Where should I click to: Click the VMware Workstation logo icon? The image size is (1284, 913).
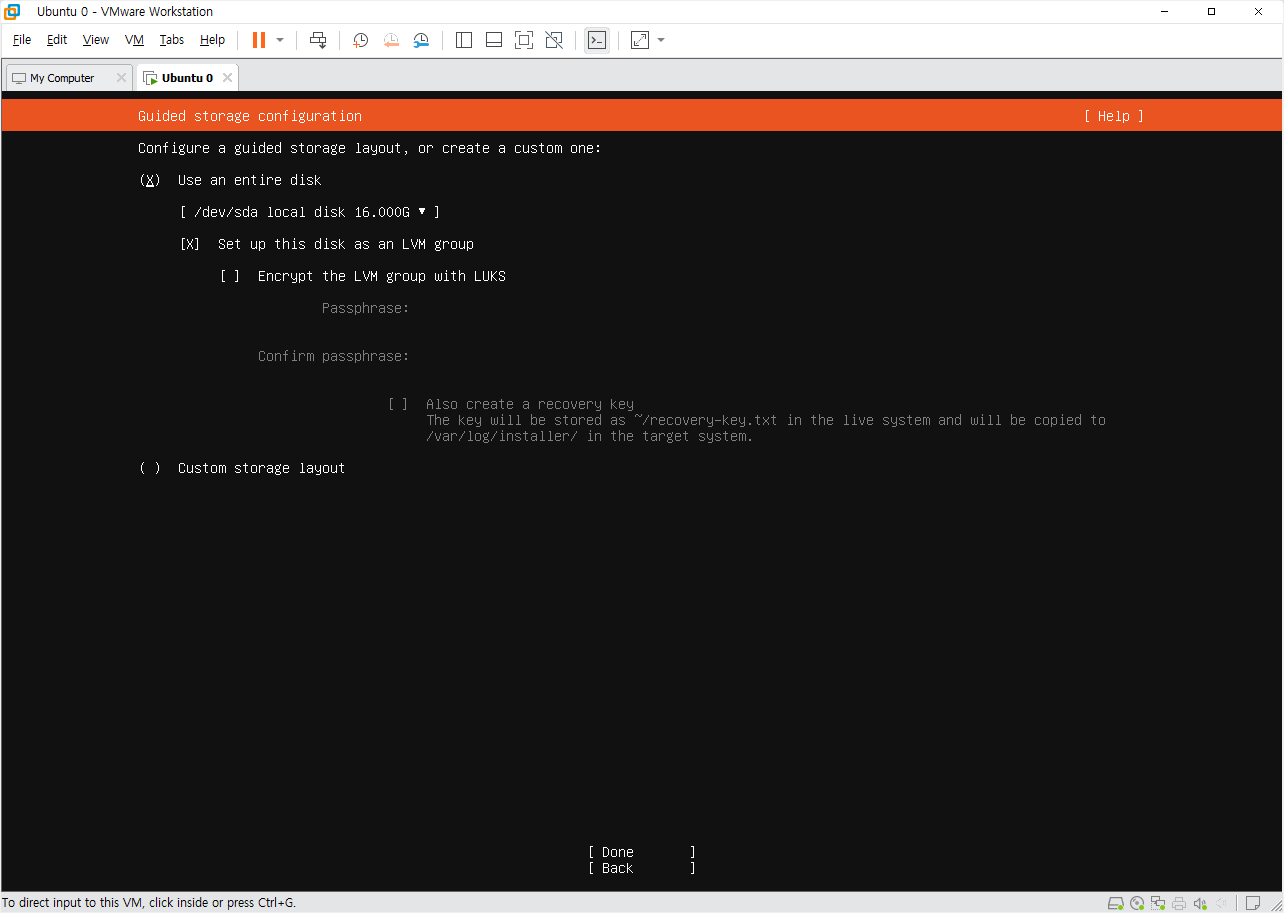(x=12, y=12)
